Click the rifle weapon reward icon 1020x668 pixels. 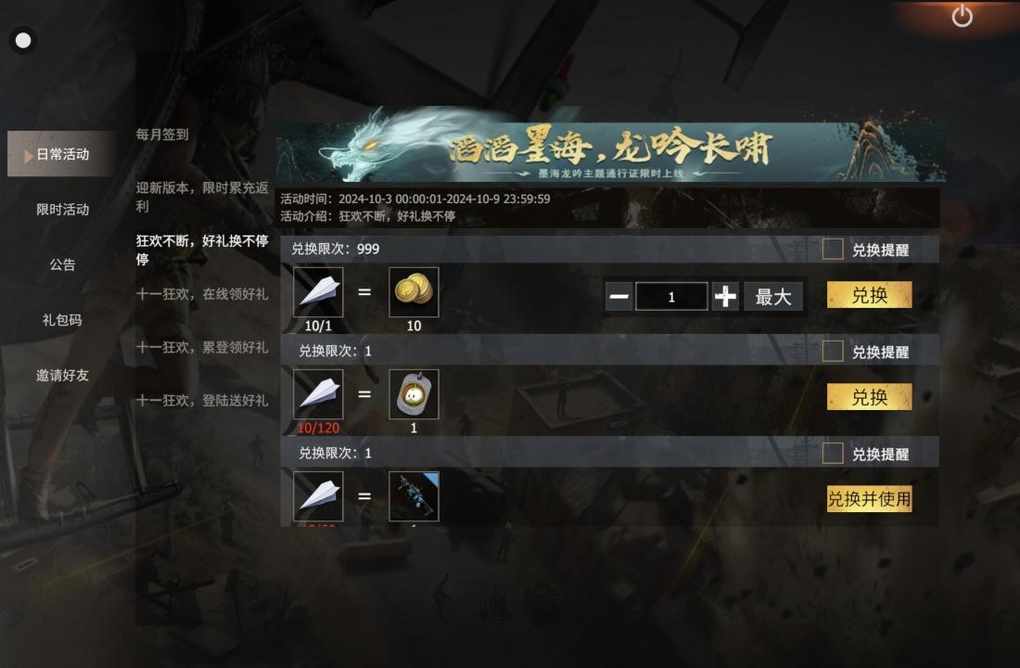(414, 496)
